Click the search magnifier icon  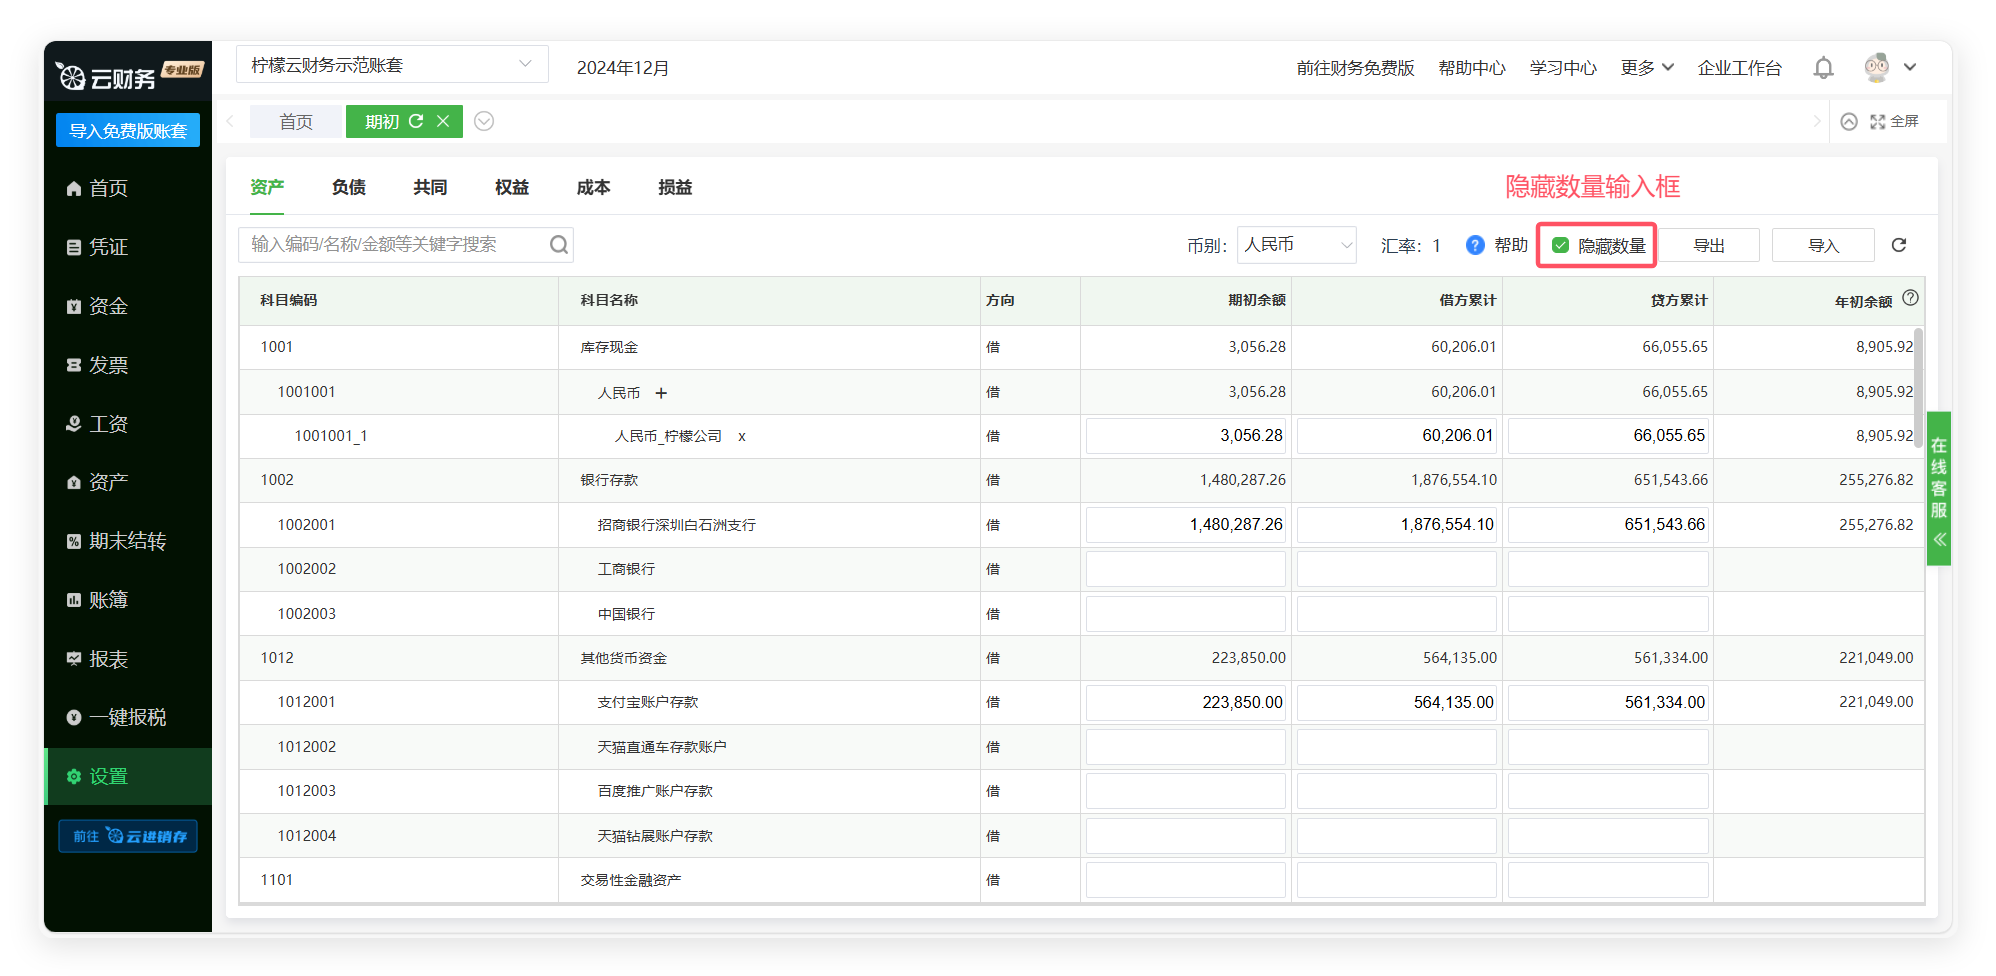tap(559, 245)
